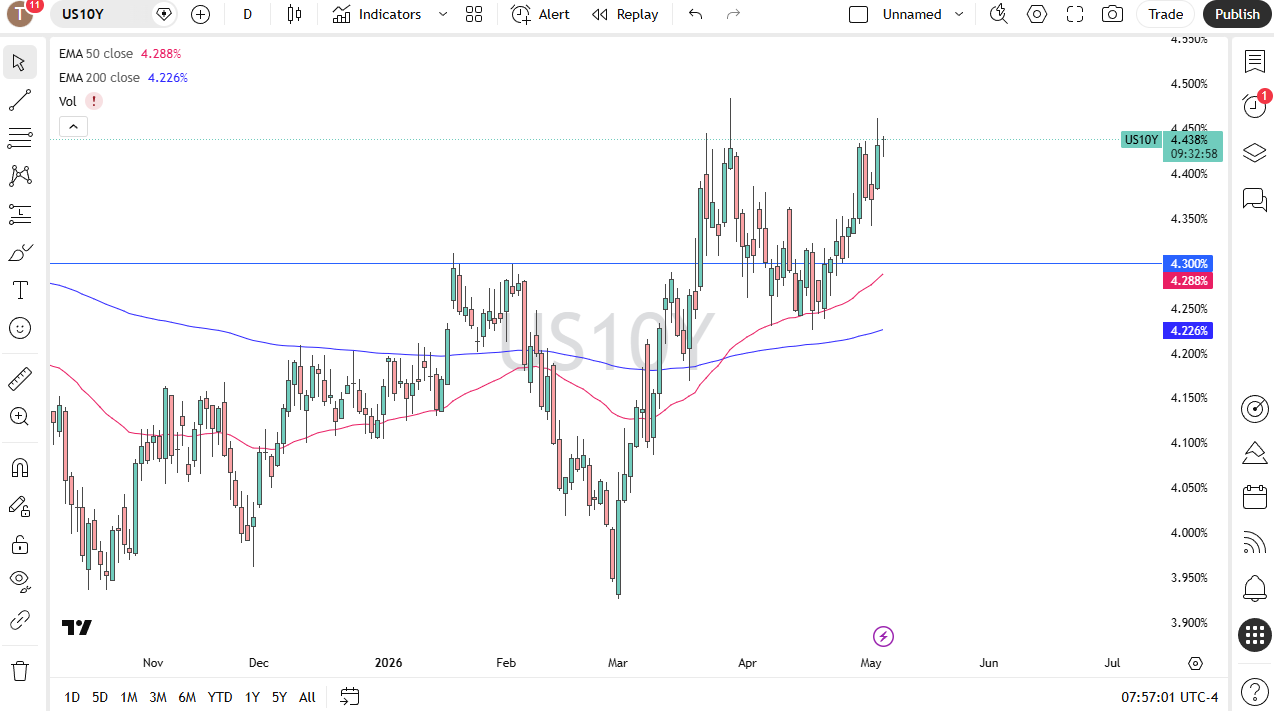
Task: Start bar Replay mode
Action: tap(625, 14)
